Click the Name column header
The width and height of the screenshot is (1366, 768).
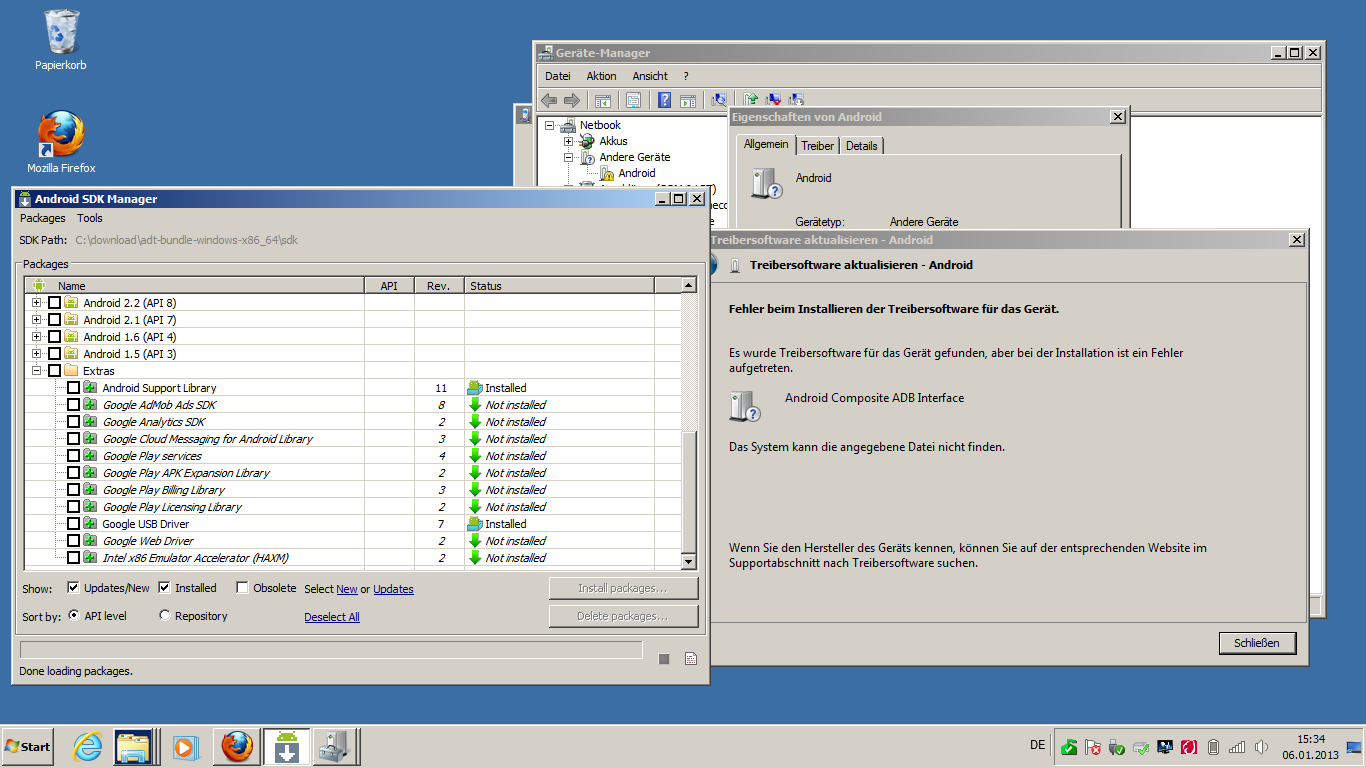[194, 286]
